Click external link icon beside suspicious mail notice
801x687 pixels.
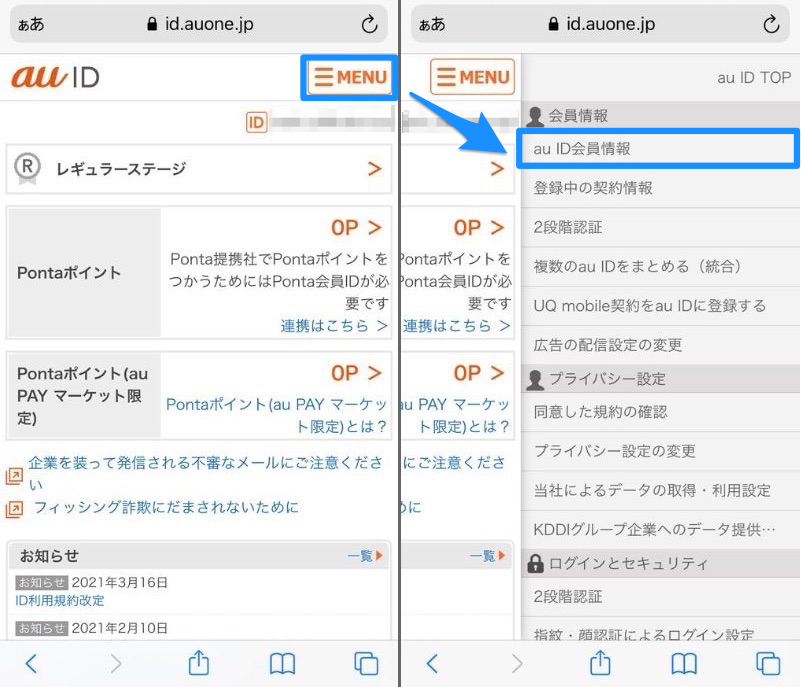point(14,476)
